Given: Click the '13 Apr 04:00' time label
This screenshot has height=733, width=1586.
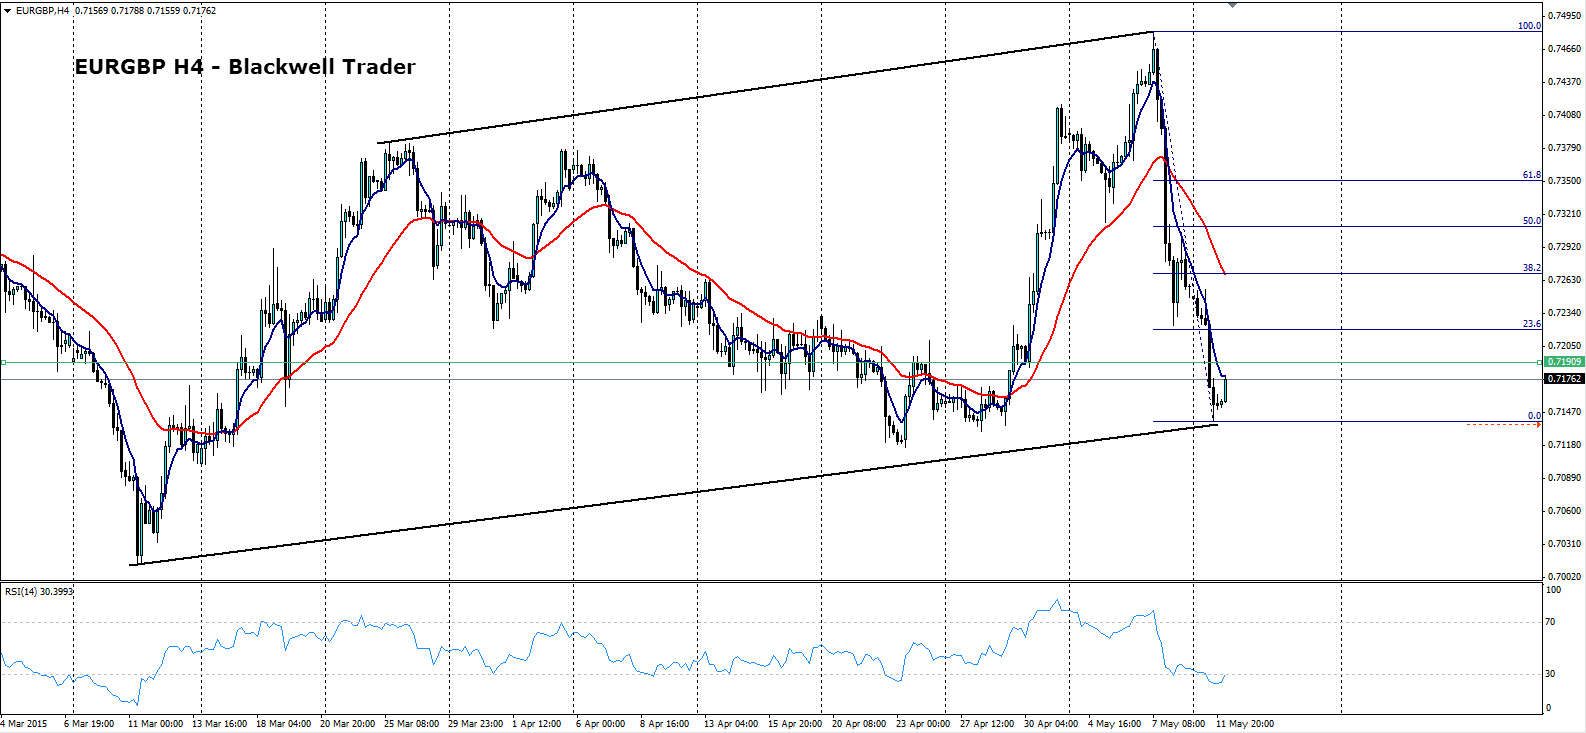Looking at the screenshot, I should click(731, 723).
